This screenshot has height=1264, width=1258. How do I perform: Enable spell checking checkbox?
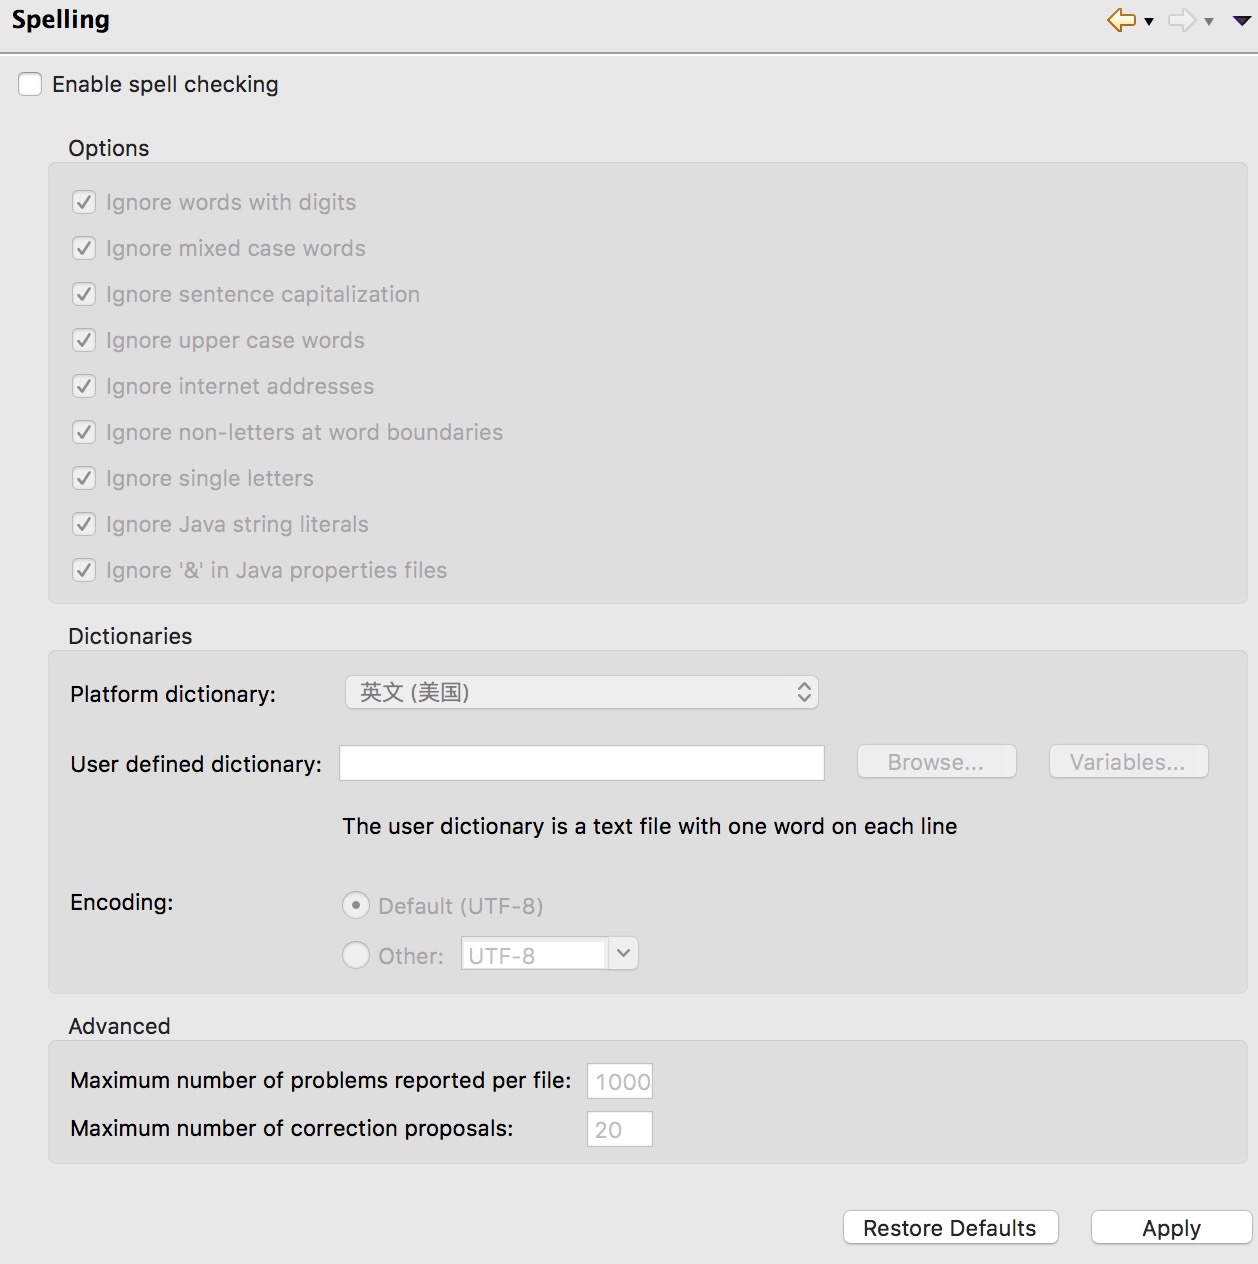click(x=30, y=84)
